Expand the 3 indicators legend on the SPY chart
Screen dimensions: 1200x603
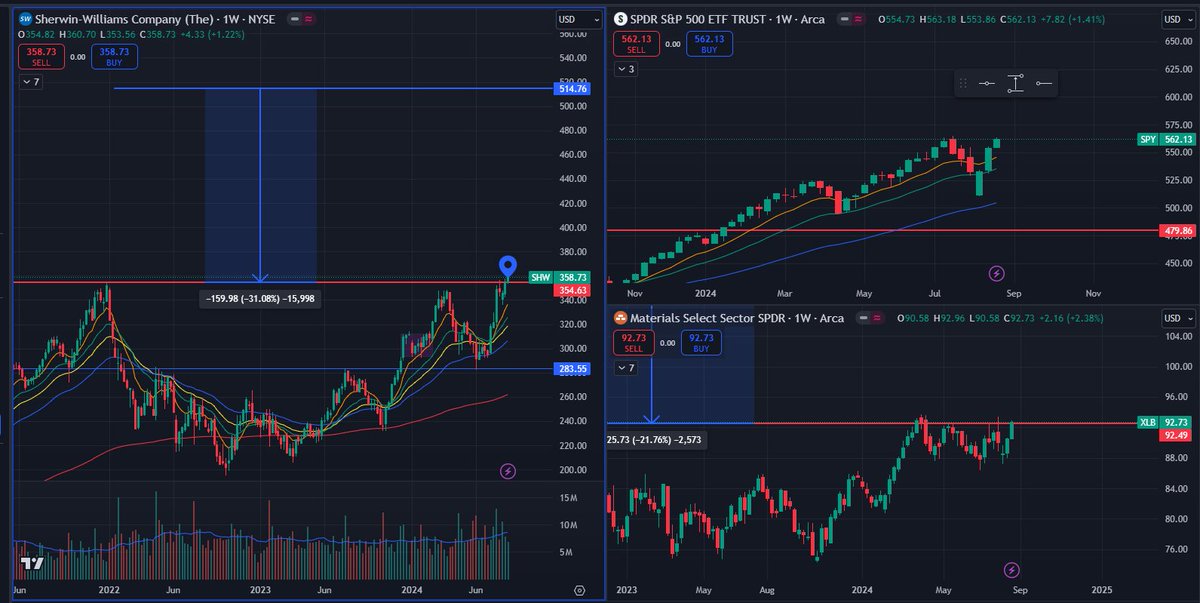click(626, 69)
